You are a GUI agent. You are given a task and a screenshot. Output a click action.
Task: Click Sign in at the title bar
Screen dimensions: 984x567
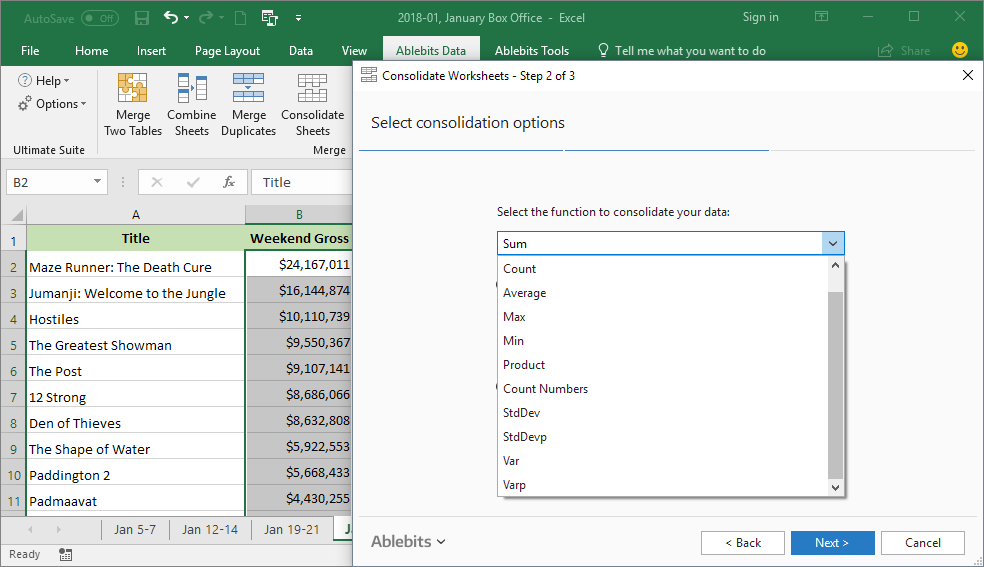tap(761, 17)
